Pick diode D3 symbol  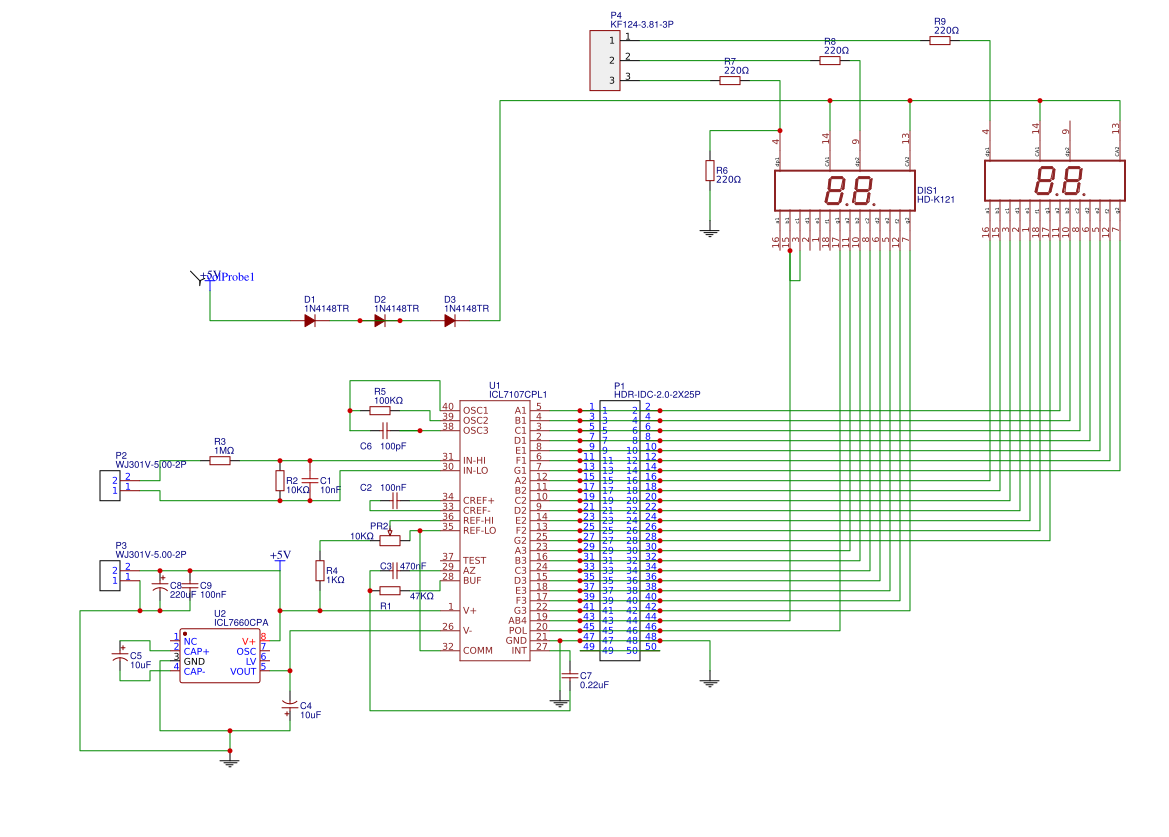click(450, 320)
